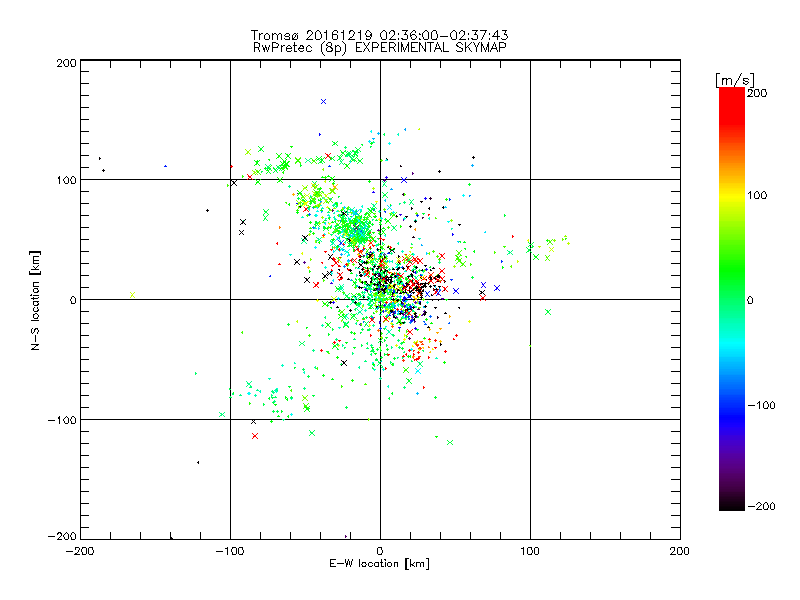The height and width of the screenshot is (600, 800).
Task: Click the E-W axis tick label "-200"
Action: (x=80, y=551)
